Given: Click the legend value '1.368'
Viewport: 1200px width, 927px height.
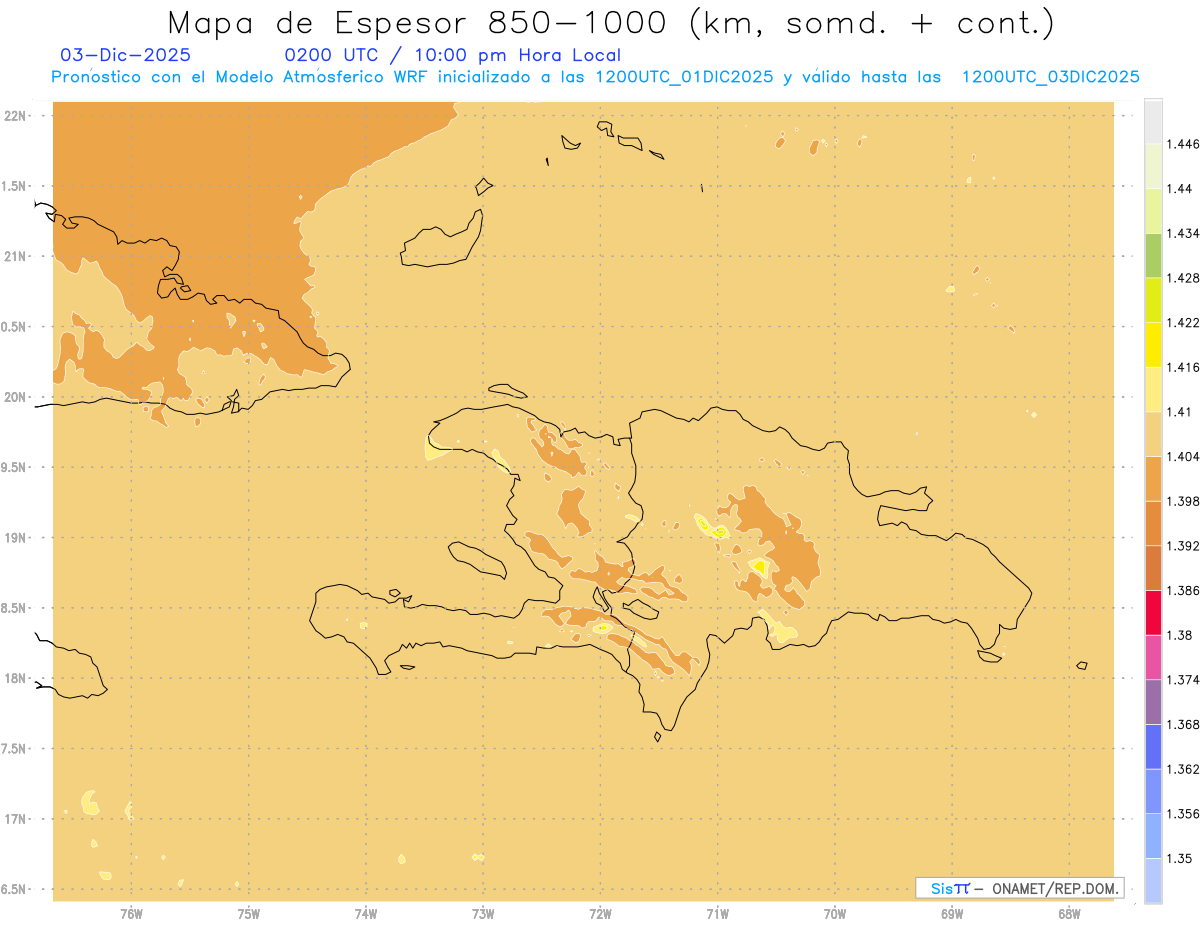Looking at the screenshot, I should (x=1183, y=725).
